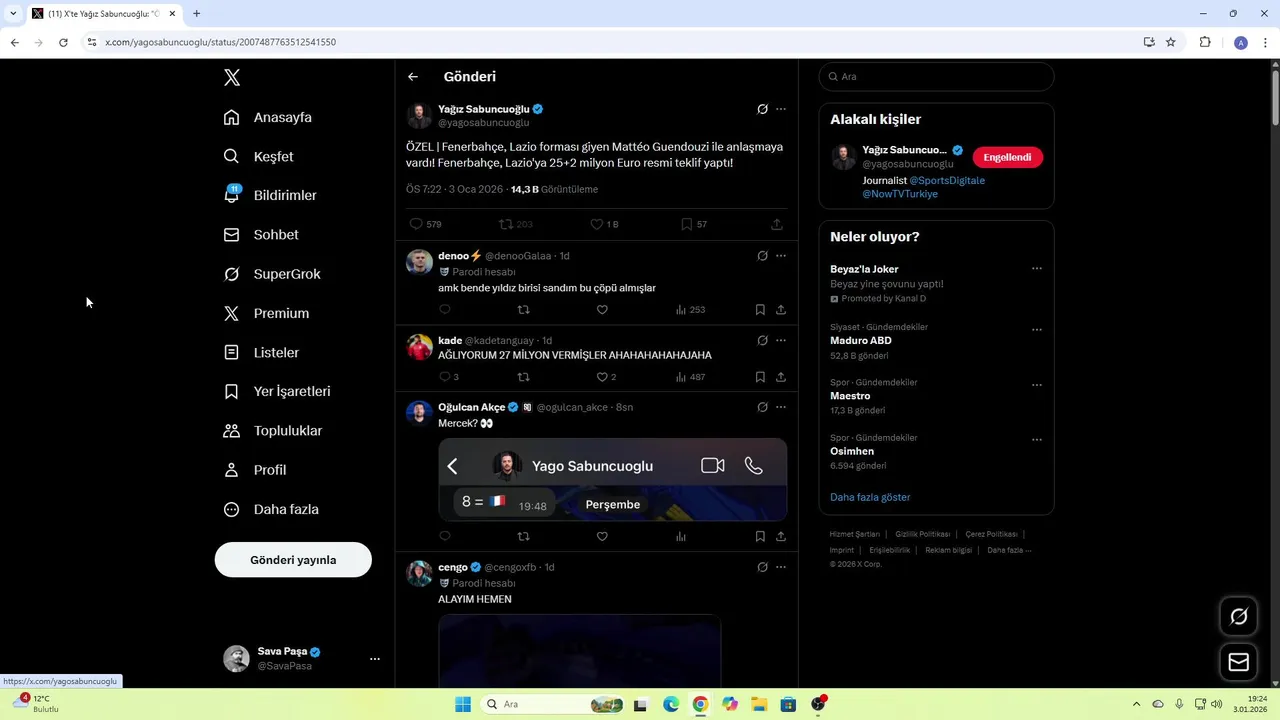Open more options on Oğulcan Akçe reply
The width and height of the screenshot is (1280, 720).
pyautogui.click(x=781, y=407)
